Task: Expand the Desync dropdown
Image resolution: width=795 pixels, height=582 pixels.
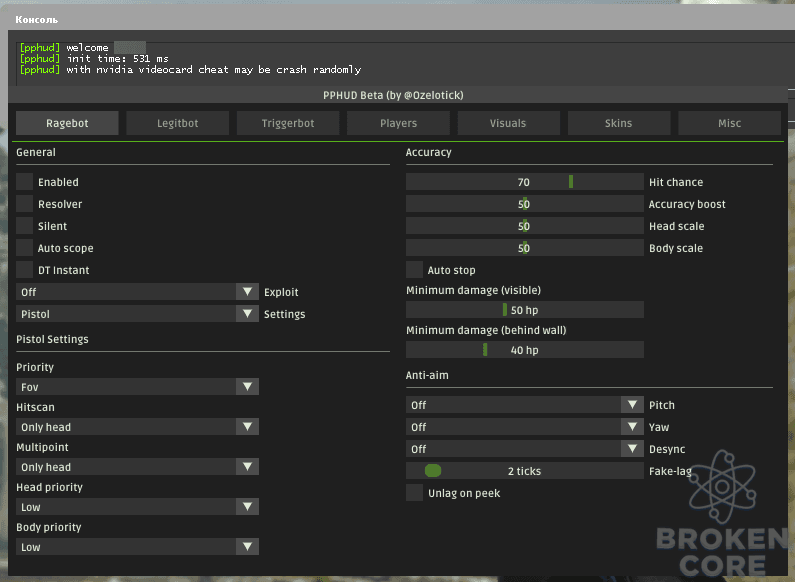Action: tap(525, 449)
